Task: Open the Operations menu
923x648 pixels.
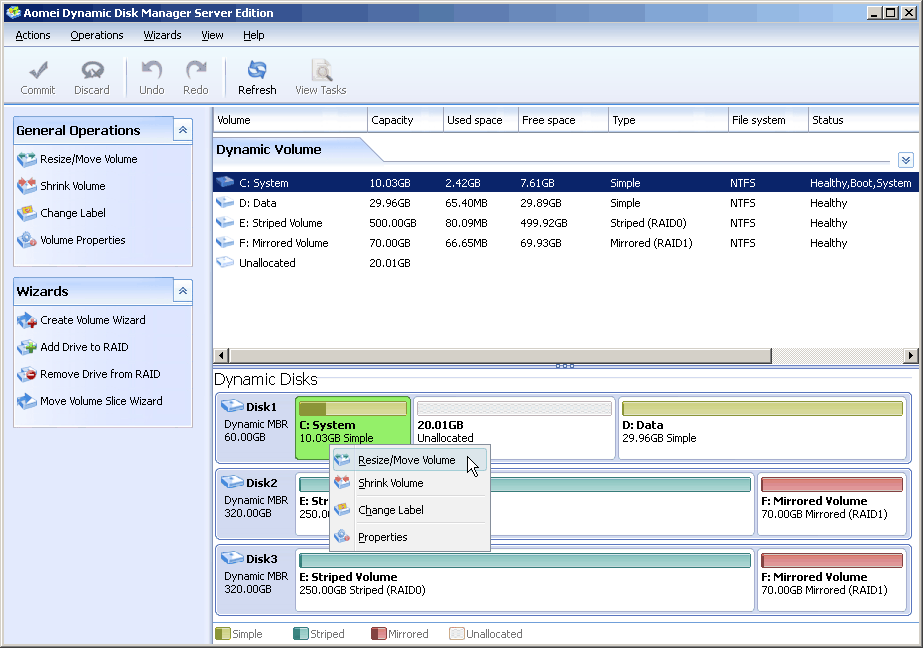Action: coord(96,35)
